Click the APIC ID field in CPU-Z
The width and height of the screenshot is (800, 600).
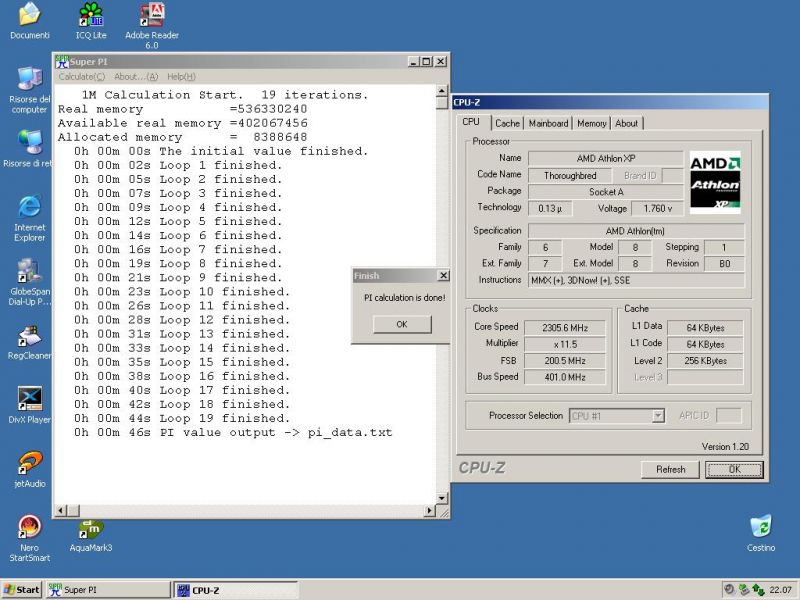tap(729, 416)
